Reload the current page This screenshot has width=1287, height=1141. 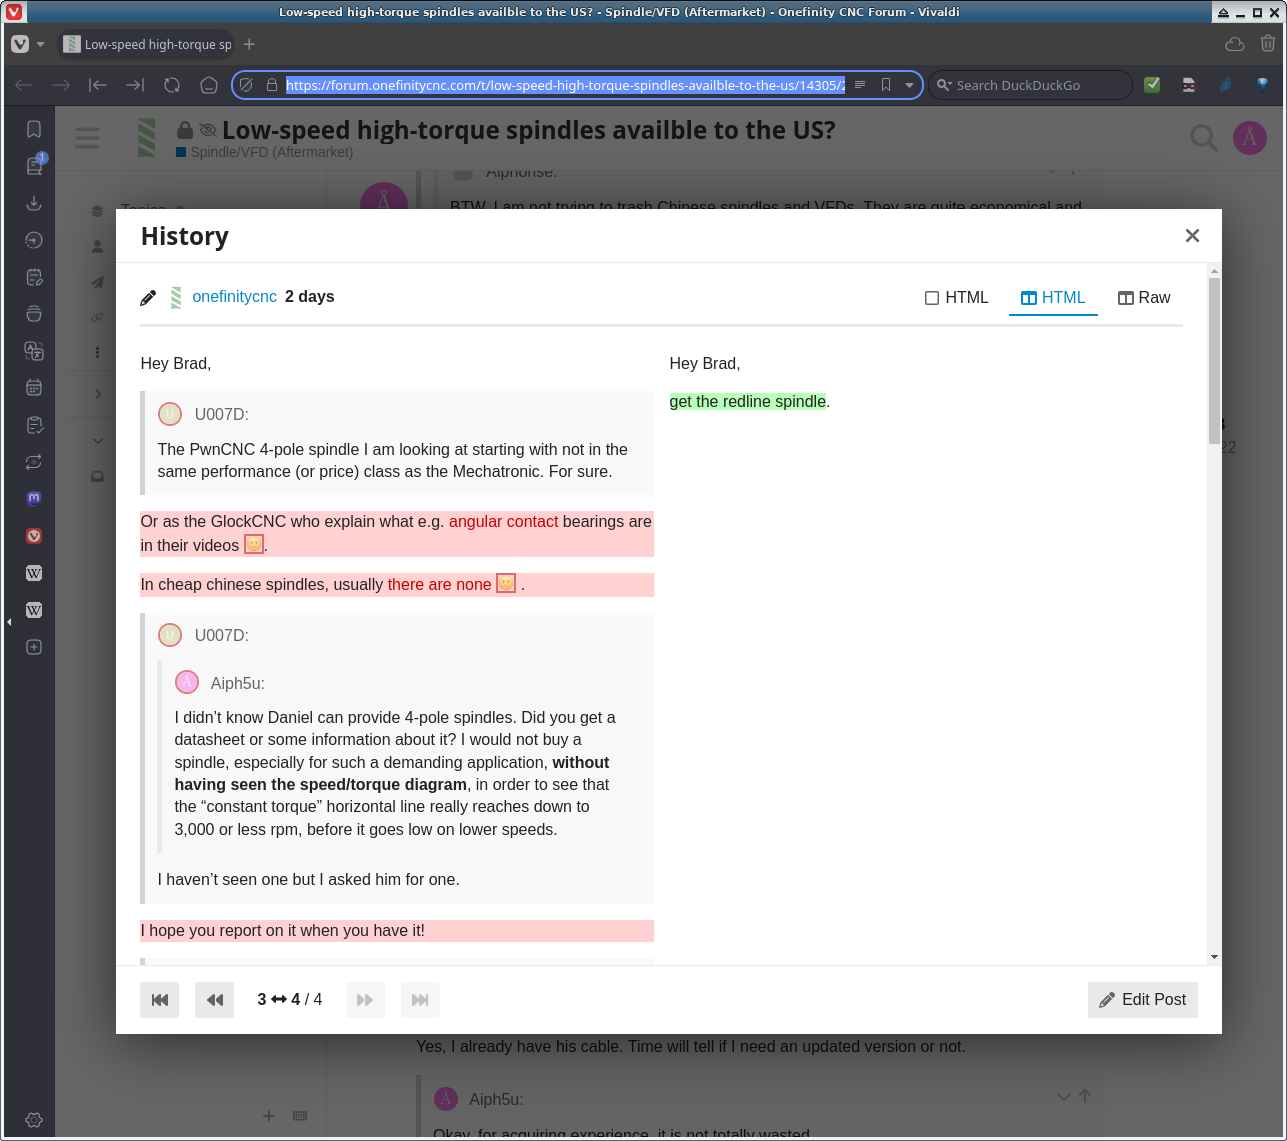tap(172, 85)
